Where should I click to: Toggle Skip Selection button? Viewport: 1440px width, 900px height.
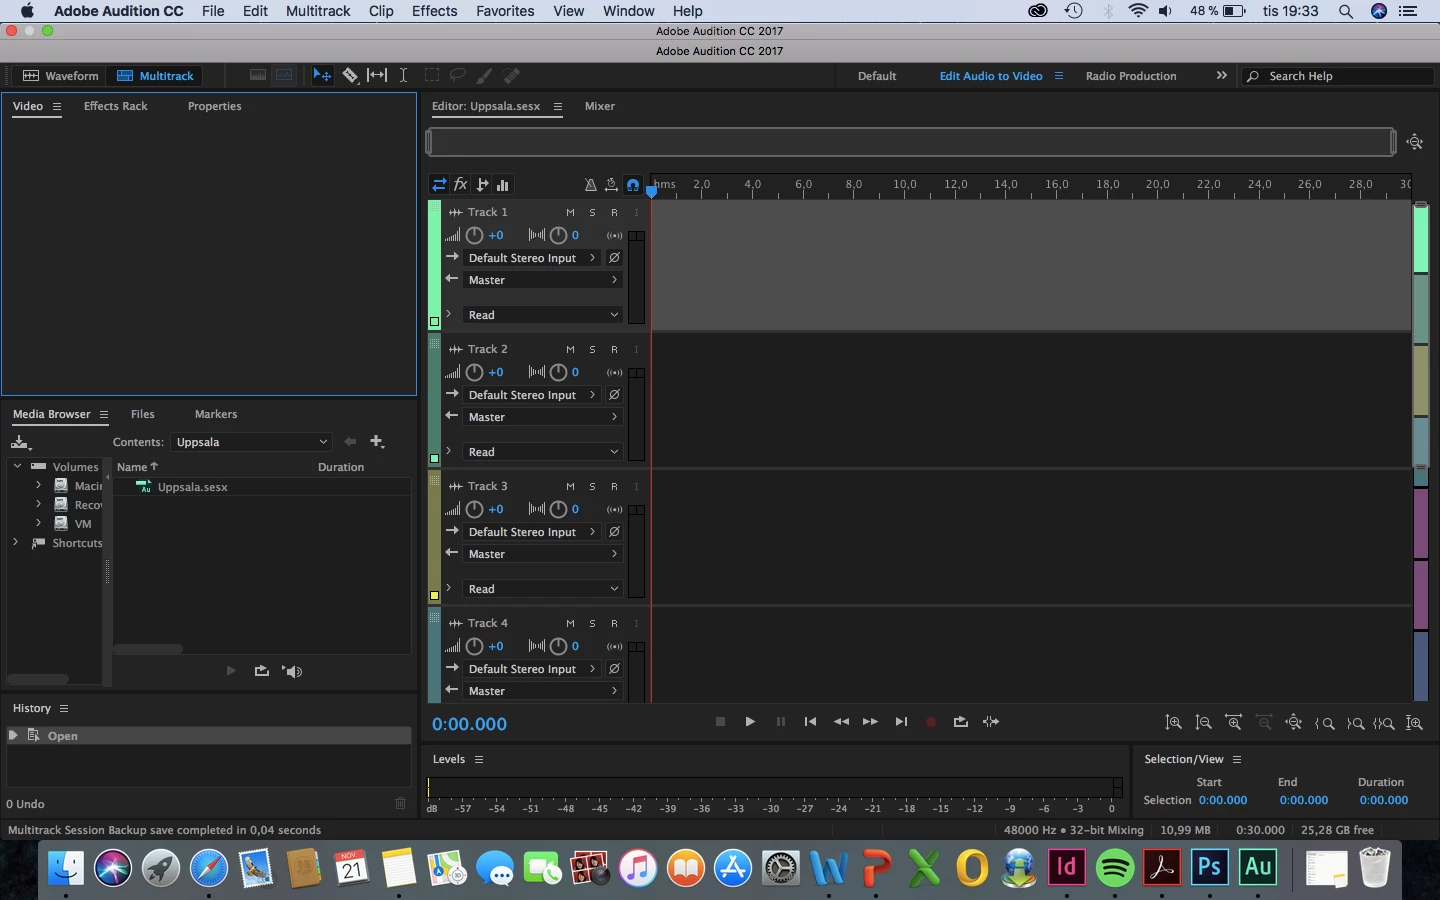(x=991, y=722)
